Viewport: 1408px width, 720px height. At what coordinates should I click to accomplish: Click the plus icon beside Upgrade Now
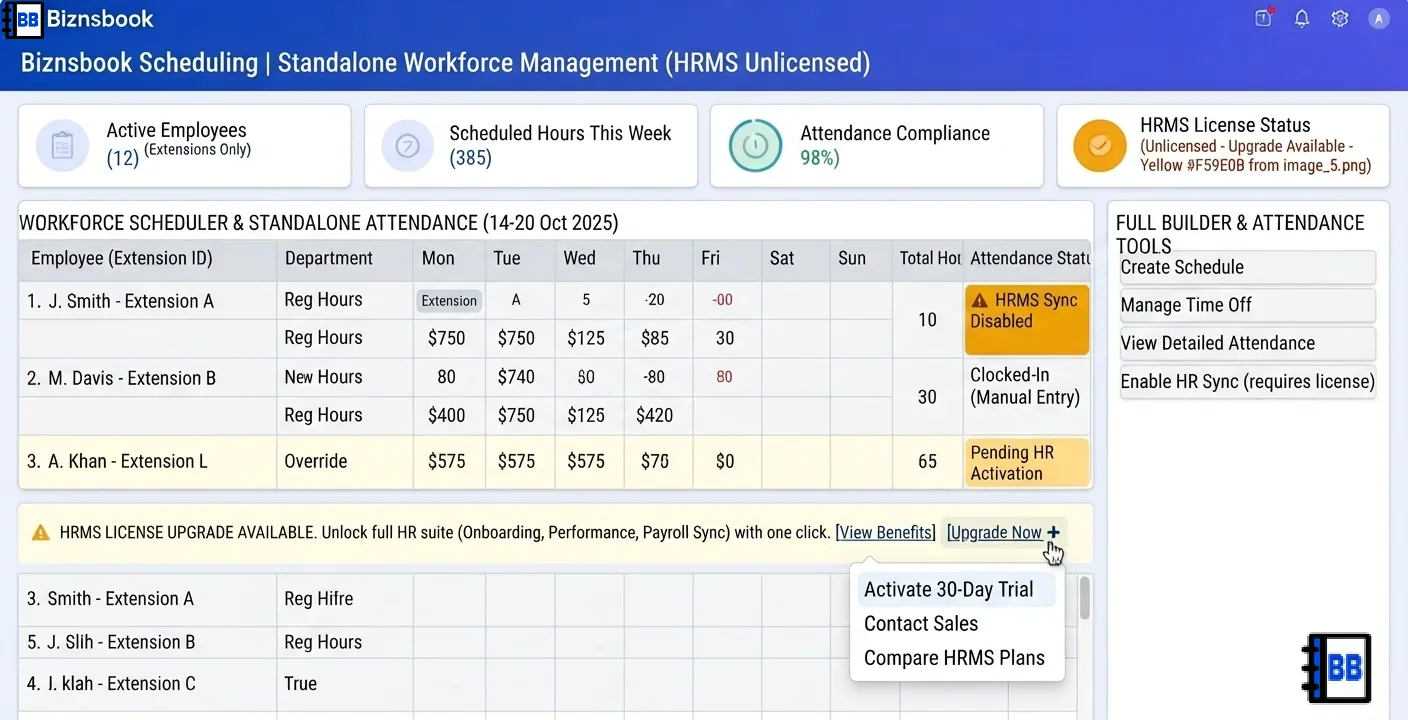pyautogui.click(x=1053, y=532)
